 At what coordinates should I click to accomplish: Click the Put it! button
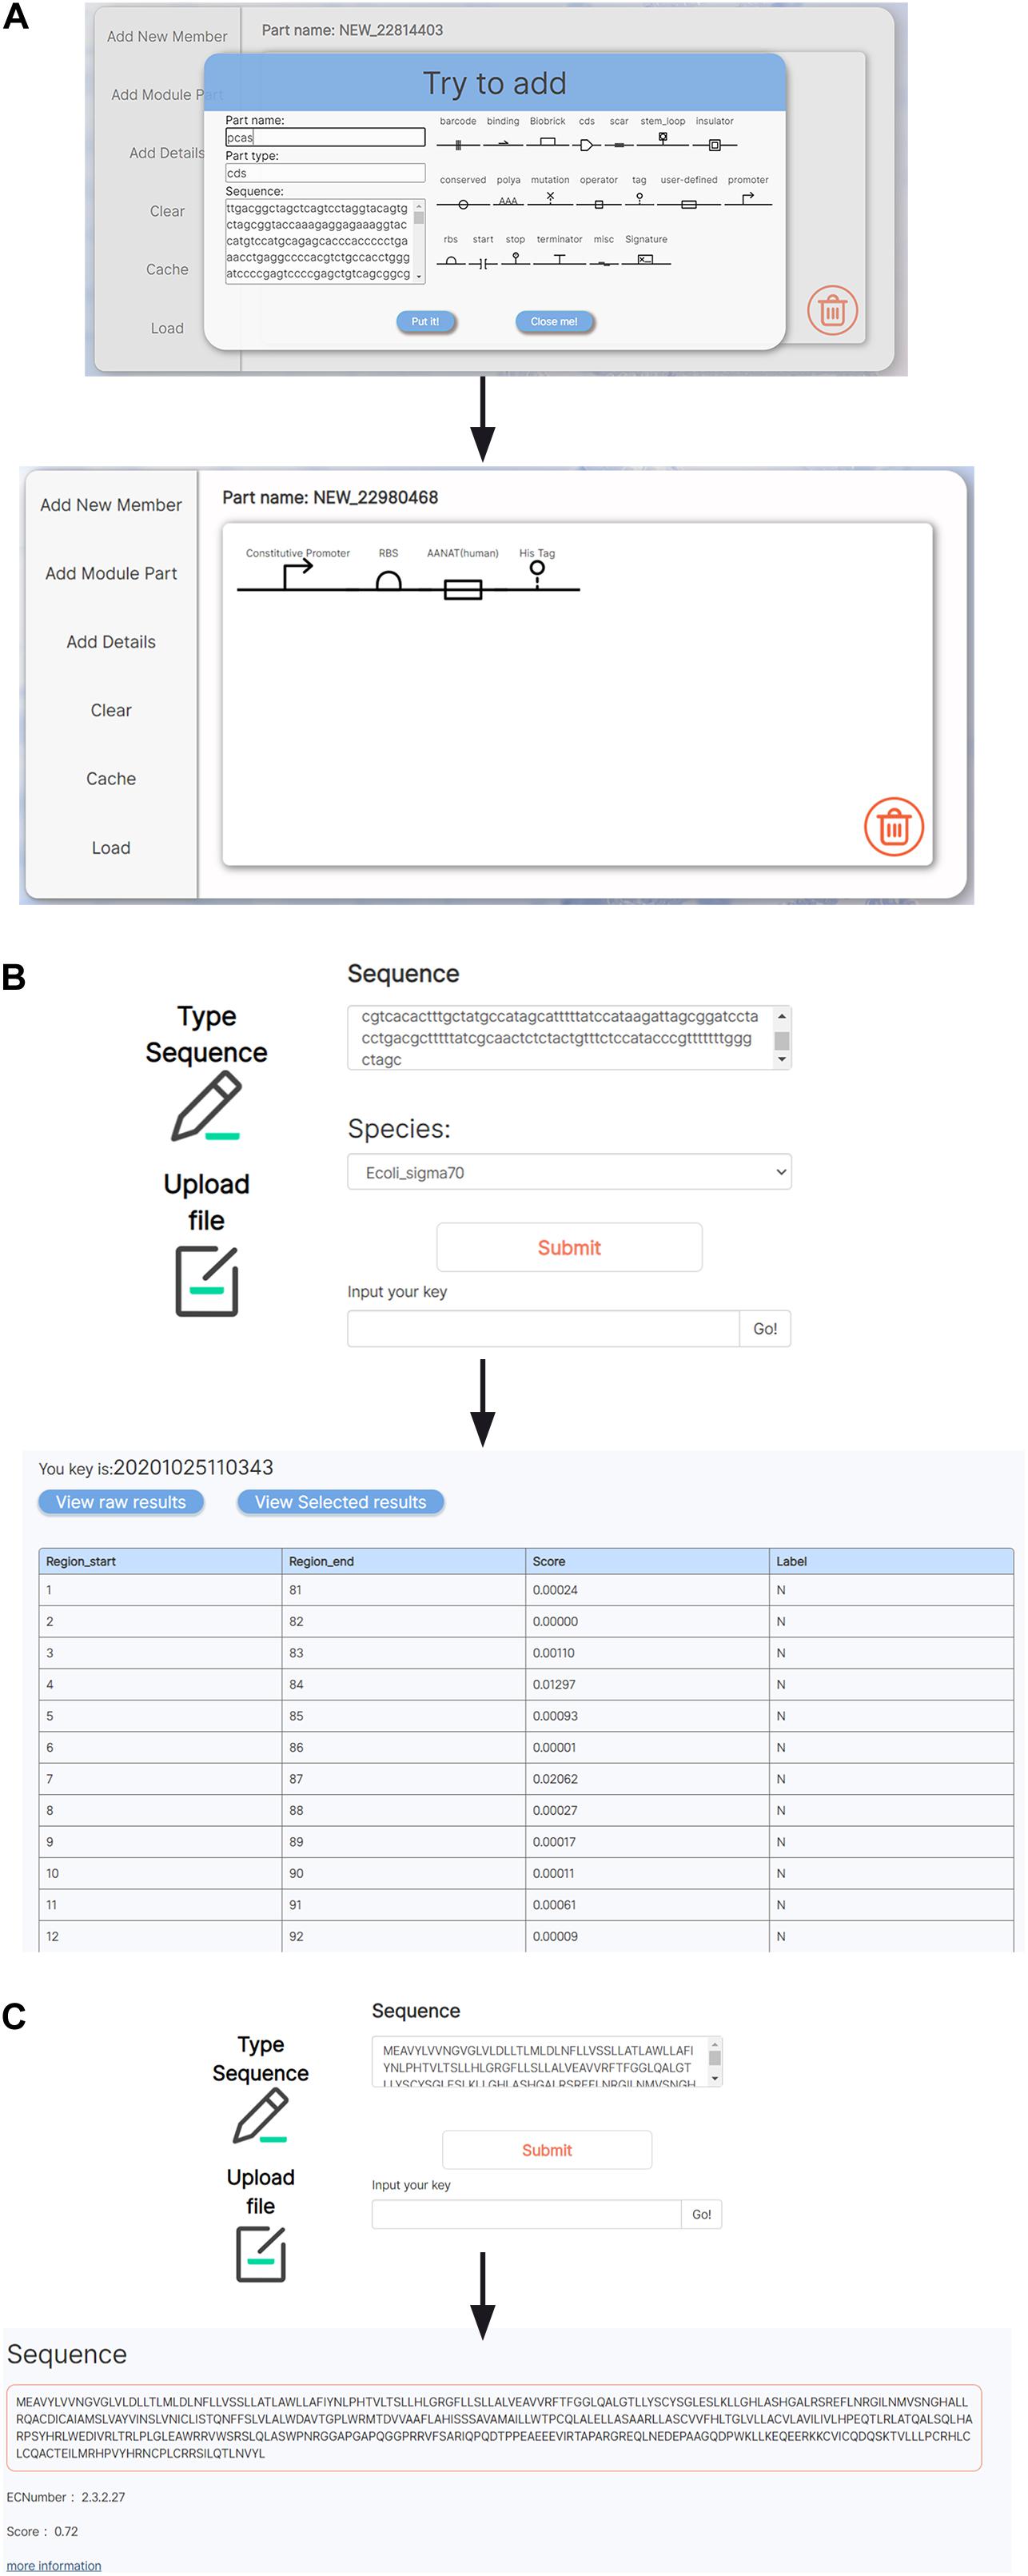425,322
